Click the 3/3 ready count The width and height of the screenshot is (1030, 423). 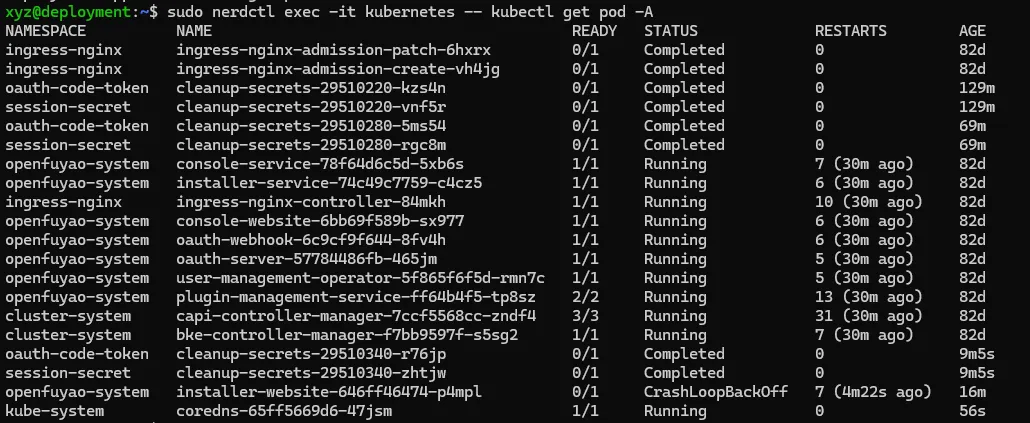pos(585,316)
